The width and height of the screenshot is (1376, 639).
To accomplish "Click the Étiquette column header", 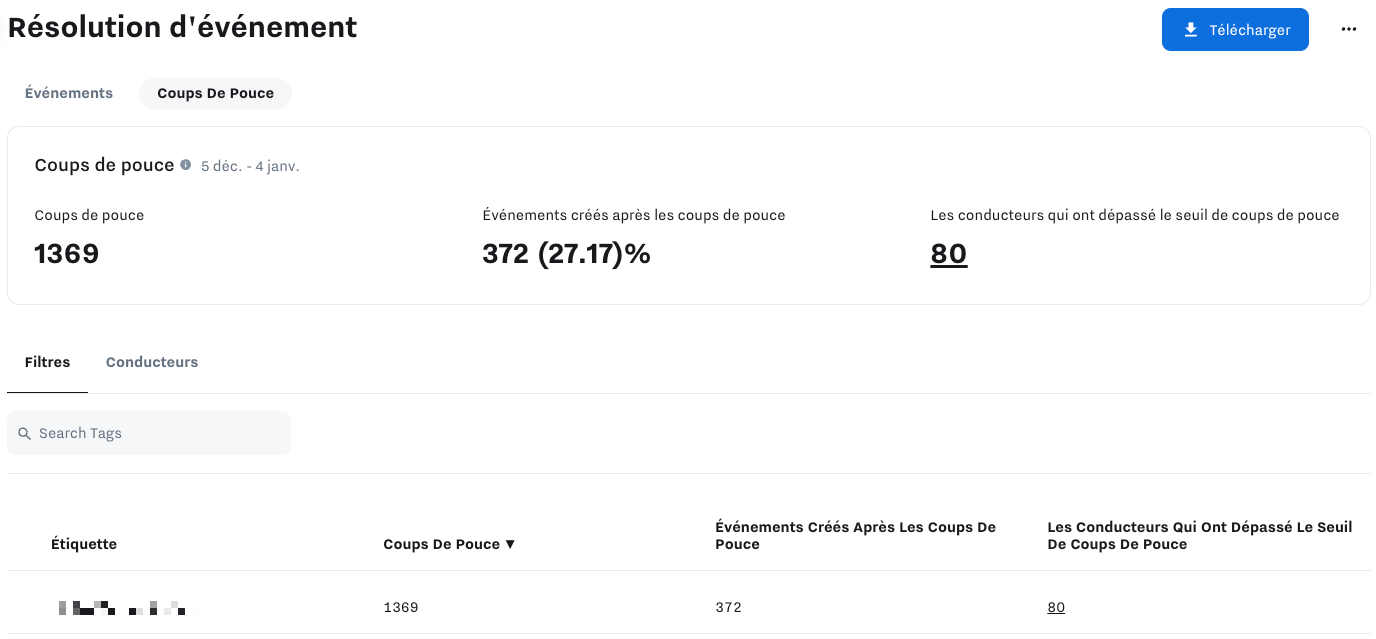I will [x=84, y=544].
